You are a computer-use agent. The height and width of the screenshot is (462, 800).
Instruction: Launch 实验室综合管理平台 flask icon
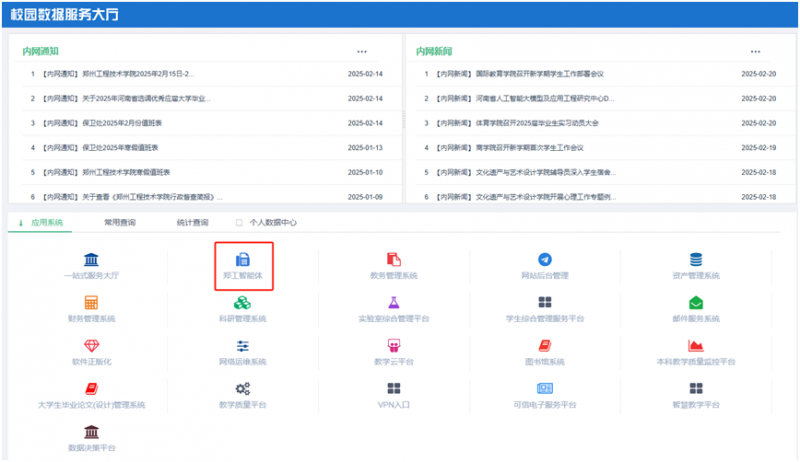pos(393,303)
